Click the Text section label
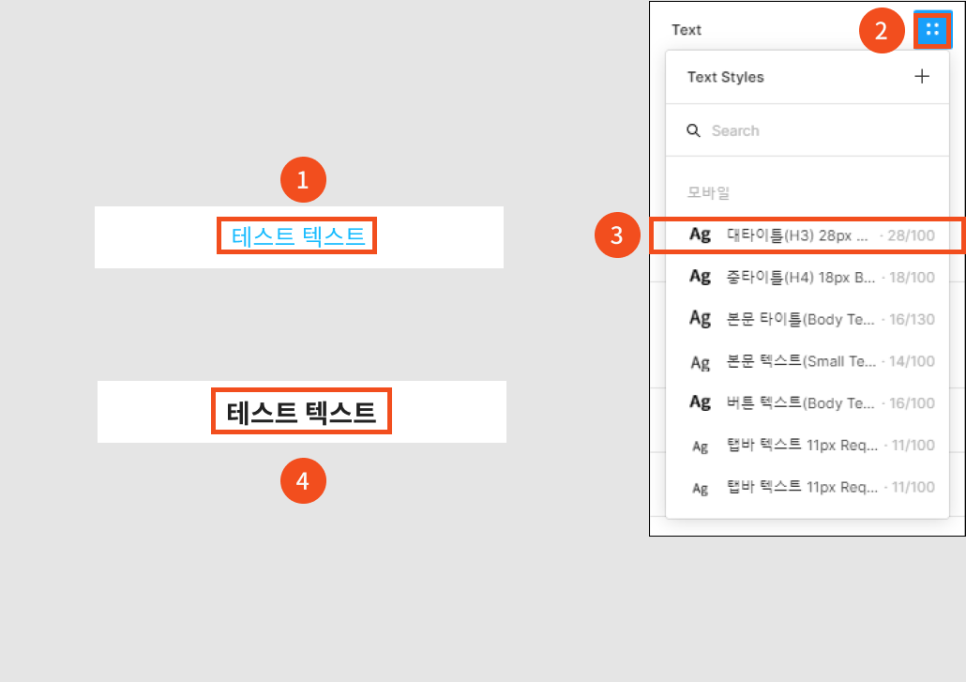 click(x=686, y=30)
